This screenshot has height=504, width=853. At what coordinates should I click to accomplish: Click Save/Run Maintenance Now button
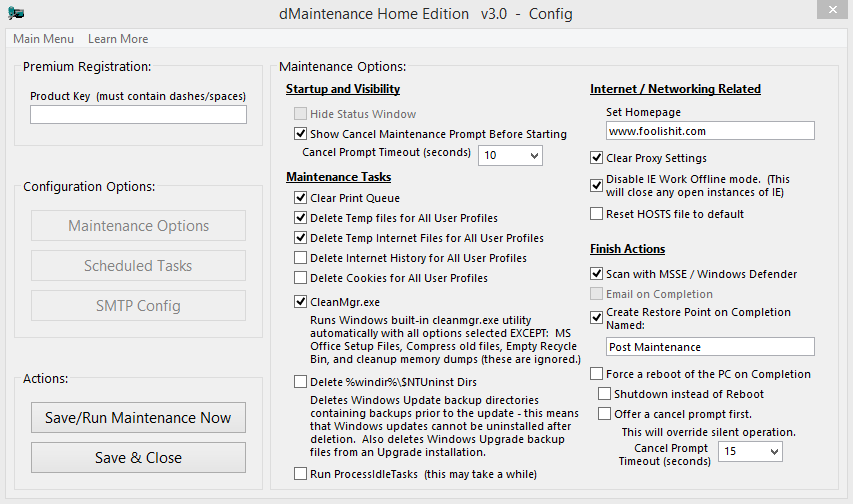138,417
